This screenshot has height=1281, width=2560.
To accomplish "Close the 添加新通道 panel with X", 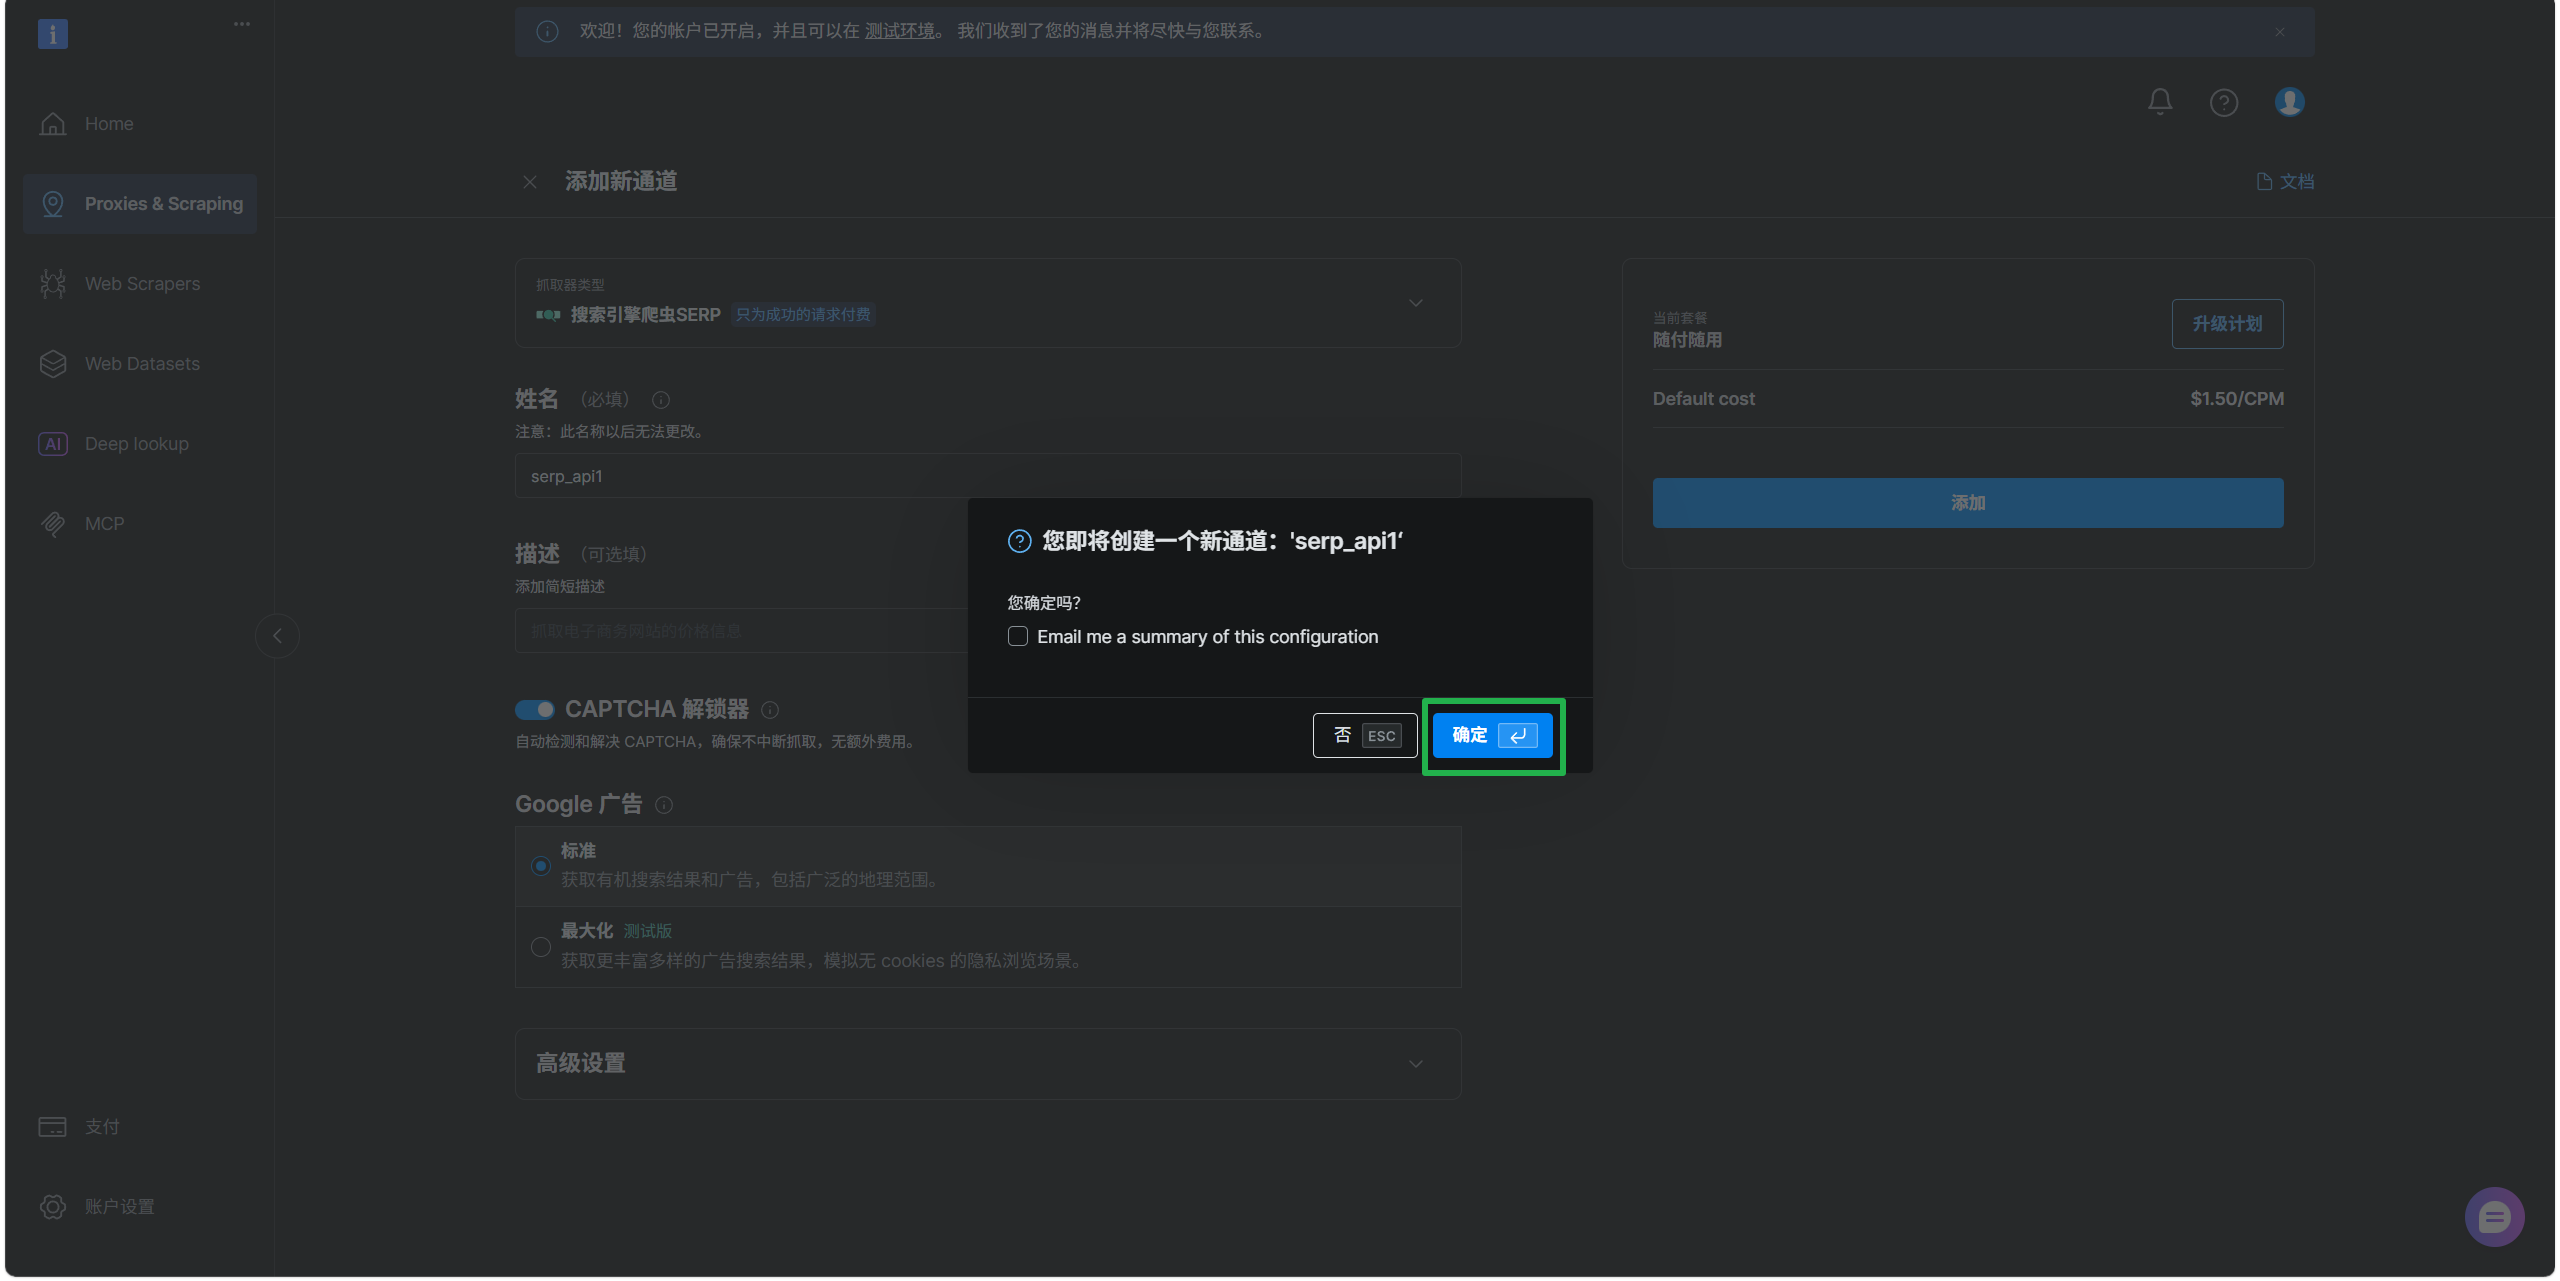I will point(530,182).
